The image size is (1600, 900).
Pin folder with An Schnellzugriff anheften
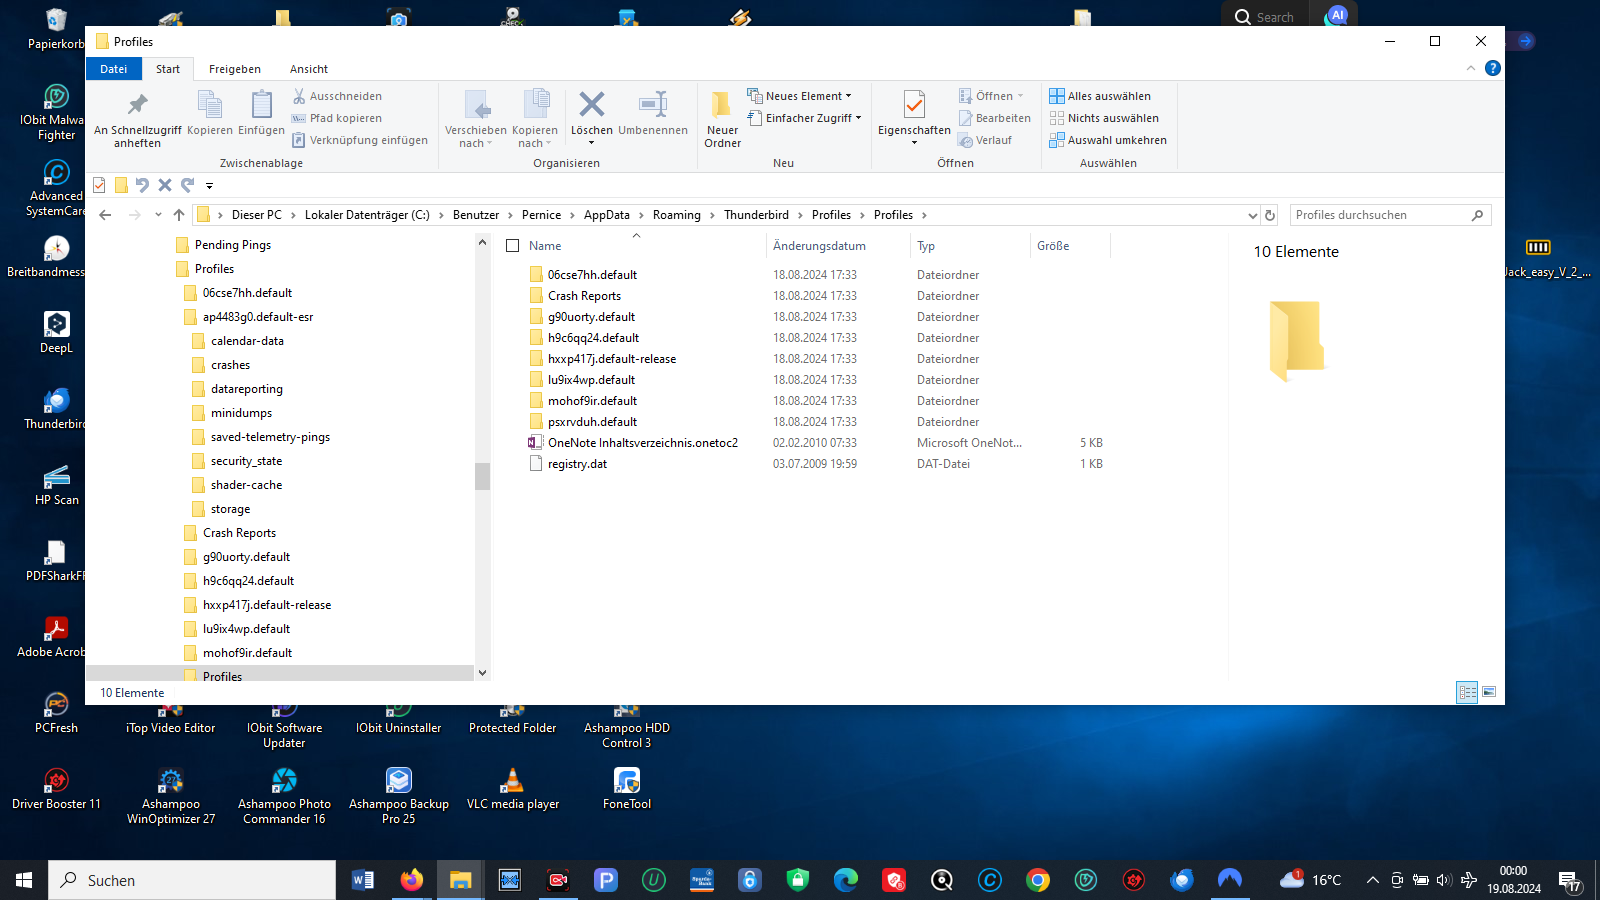[138, 105]
